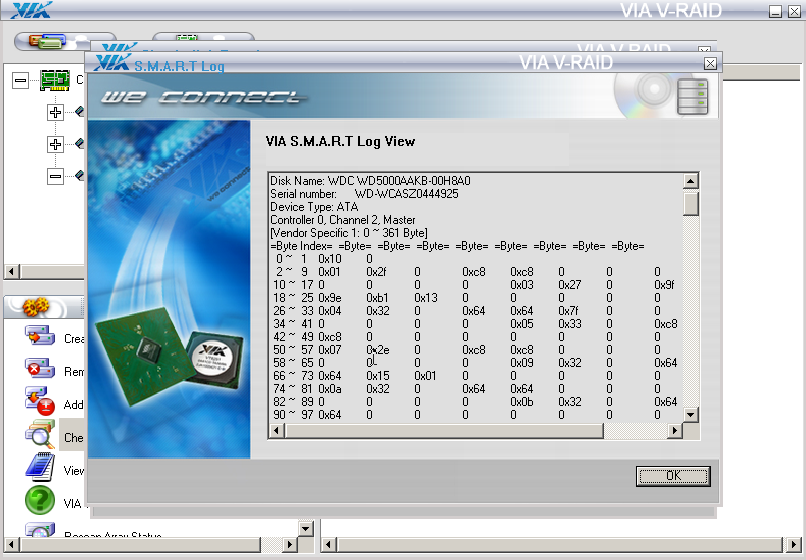The width and height of the screenshot is (806, 560).
Task: Click the log view scroll-down arrow
Action: [x=690, y=414]
